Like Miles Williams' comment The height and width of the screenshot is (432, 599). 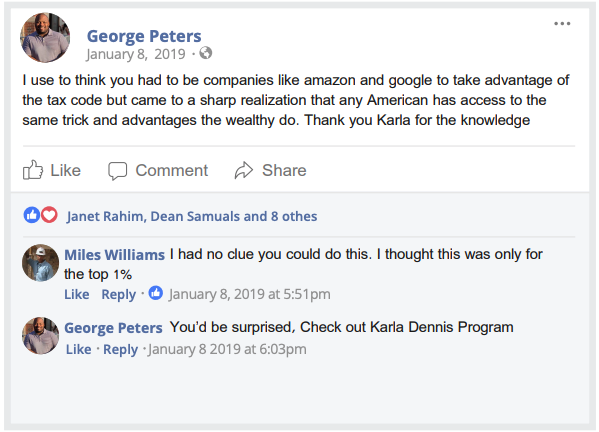coord(76,294)
